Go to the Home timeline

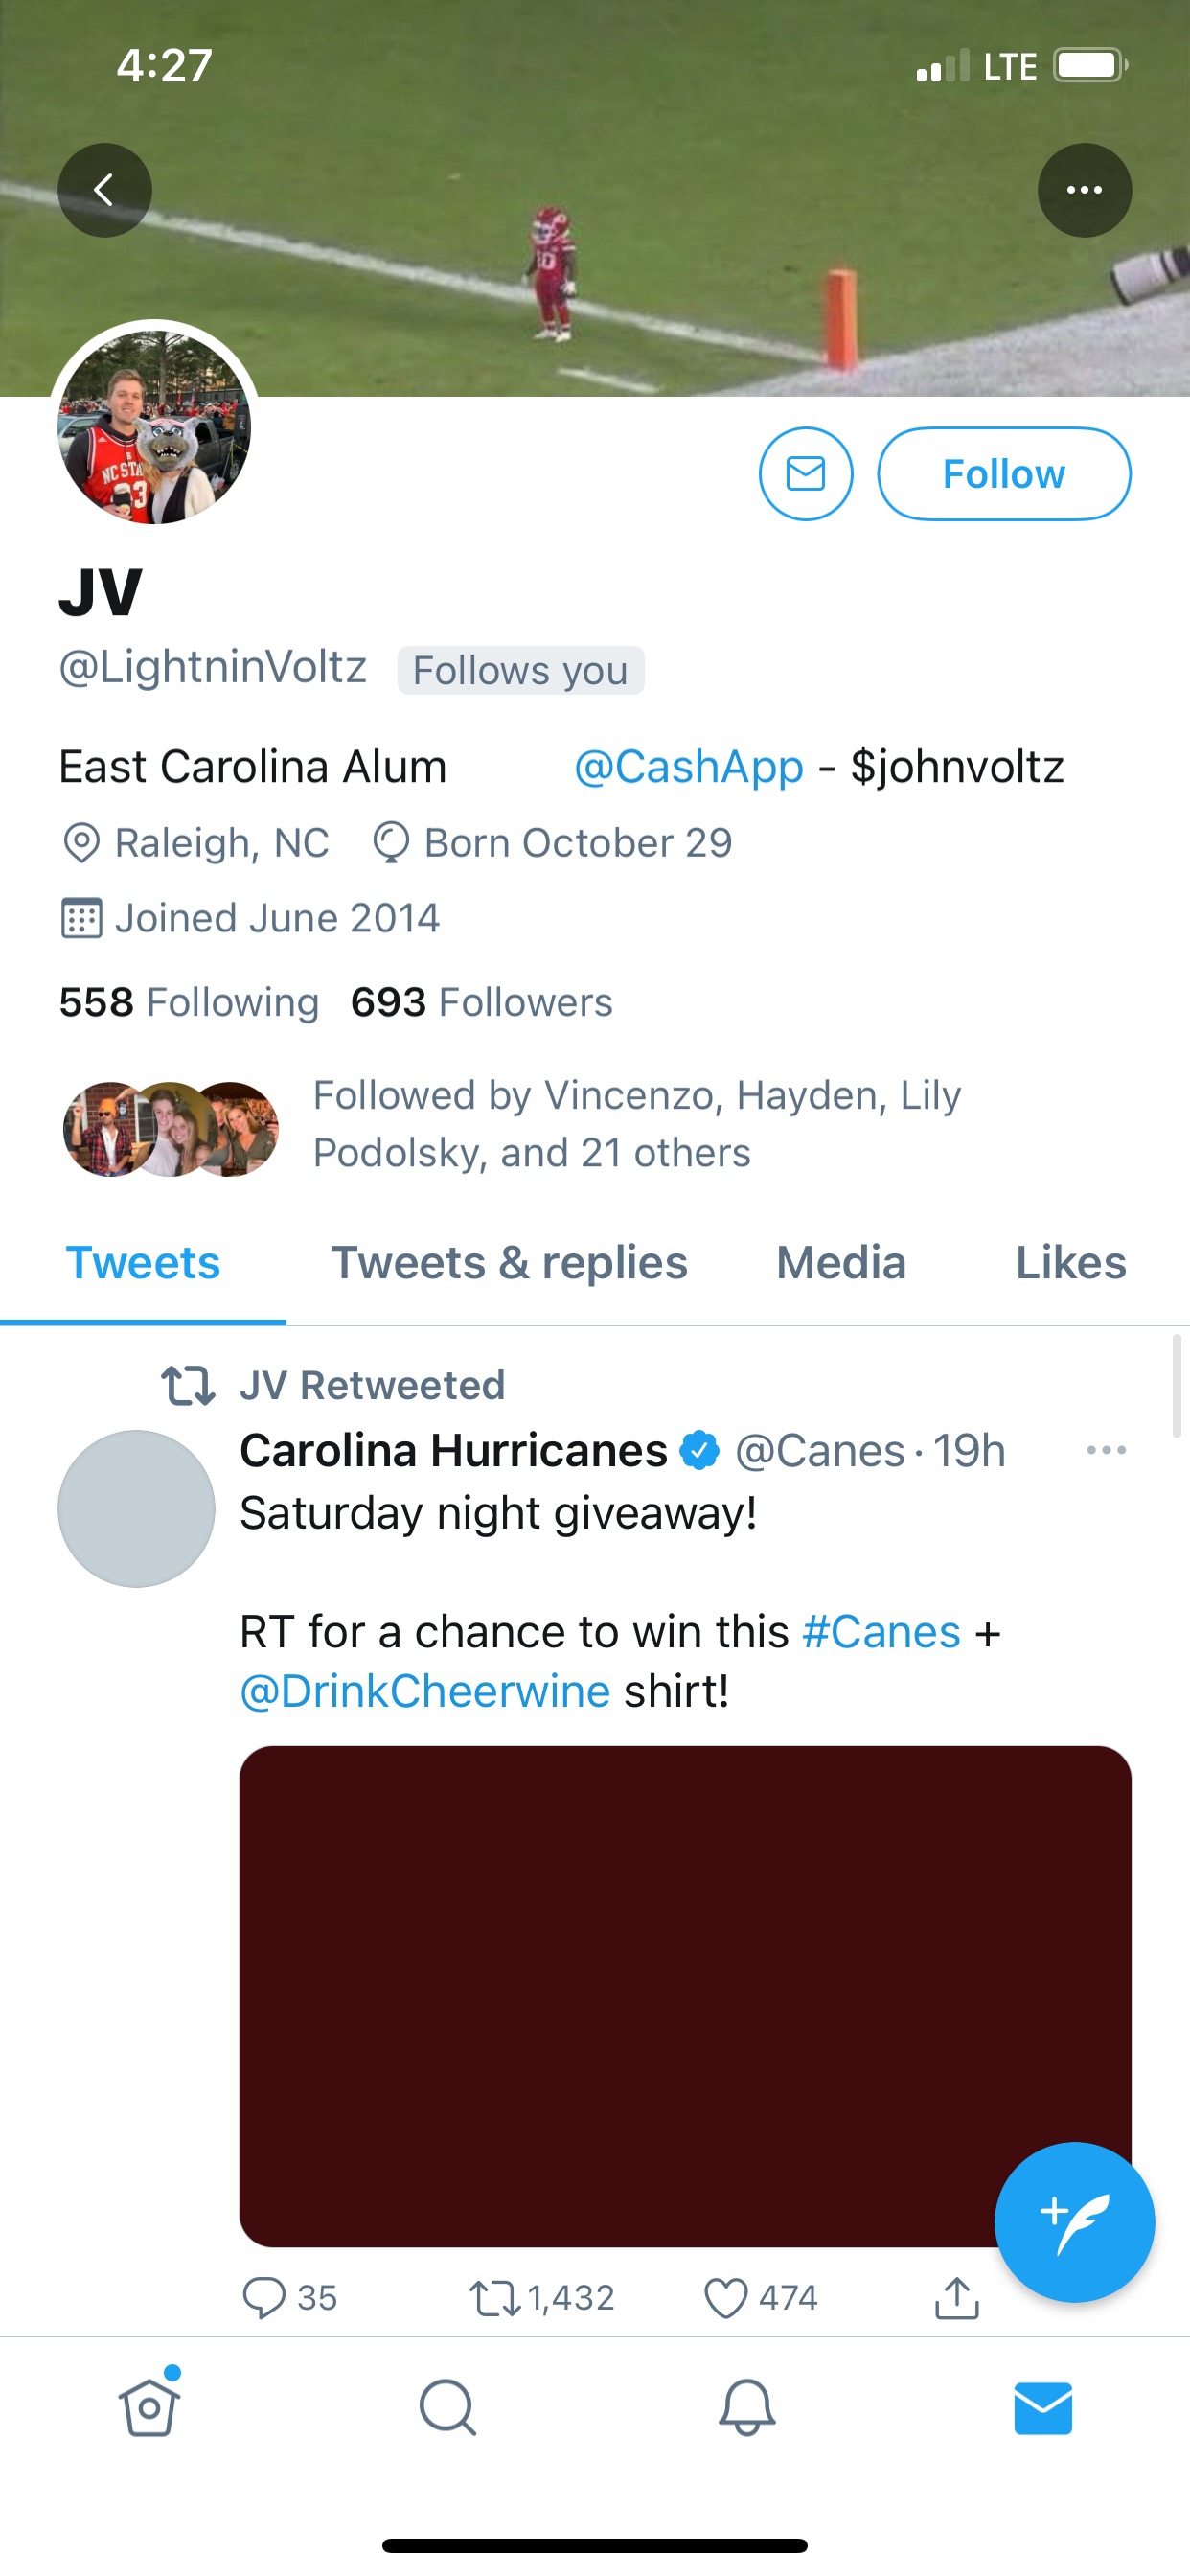149,2407
